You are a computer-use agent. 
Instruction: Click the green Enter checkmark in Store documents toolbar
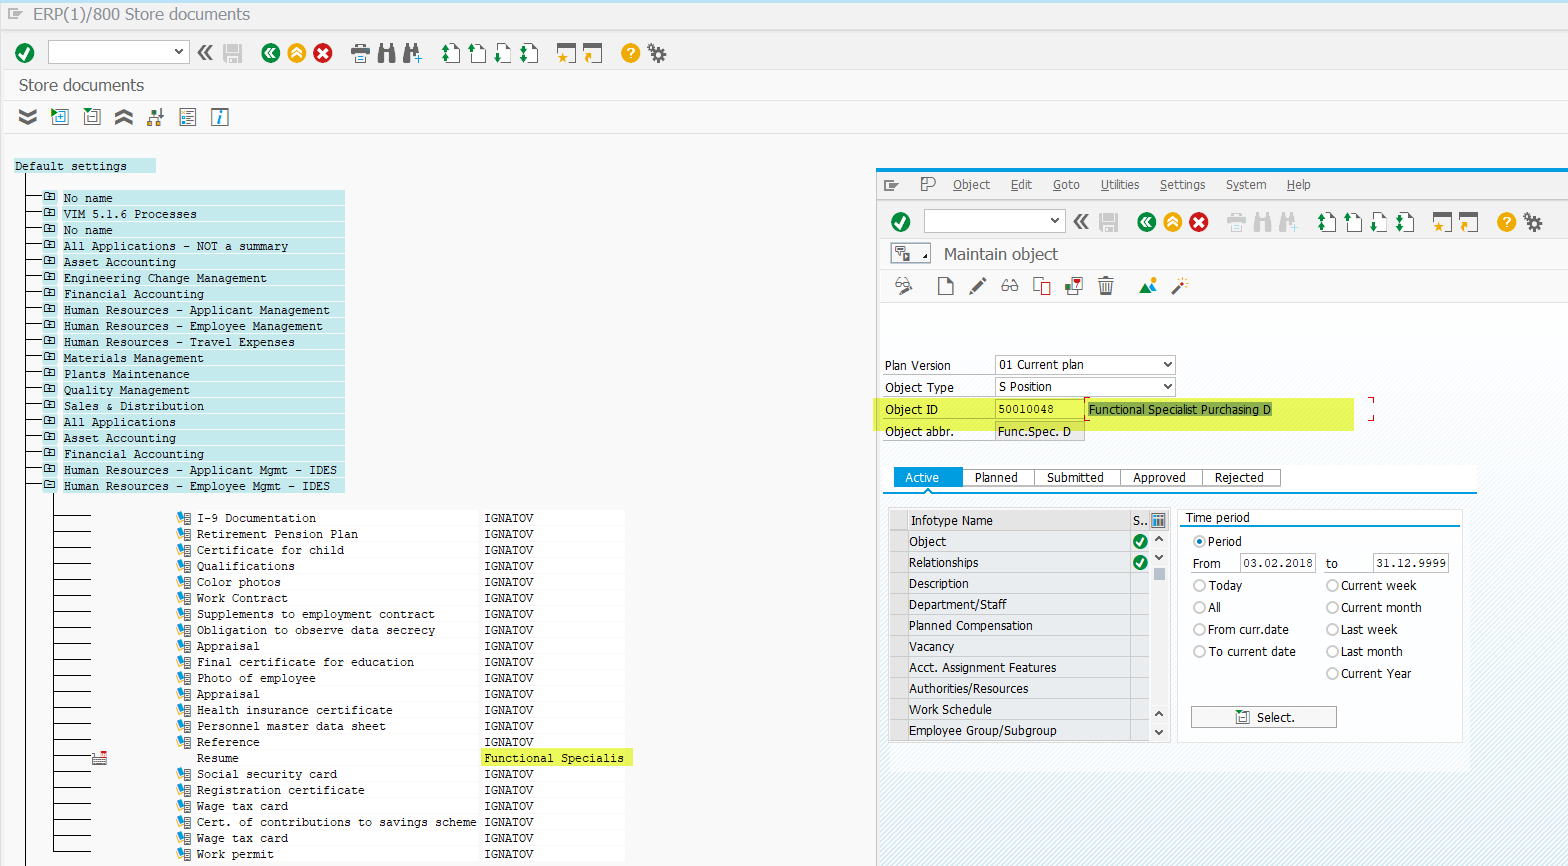coord(25,53)
